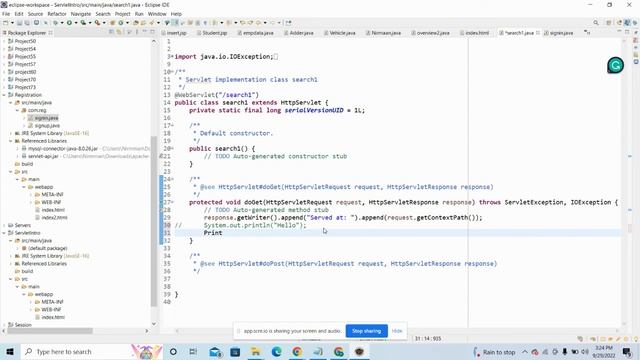Viewport: 640px width, 360px height.
Task: Click the Save toolbar icon
Action: (19, 23)
